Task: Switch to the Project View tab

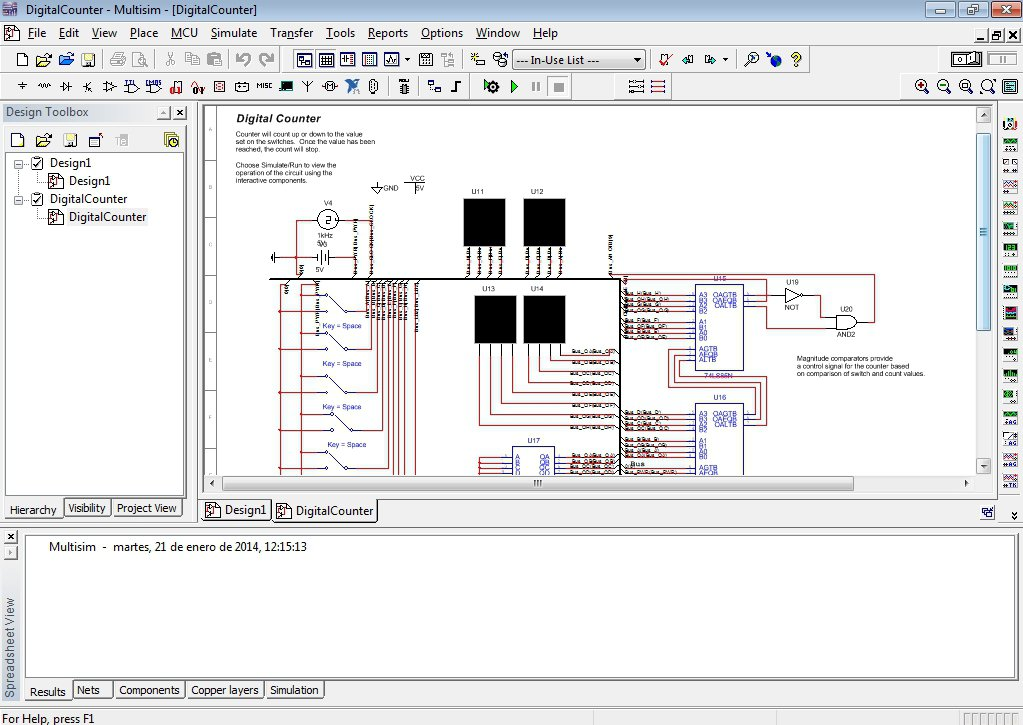Action: click(x=146, y=508)
